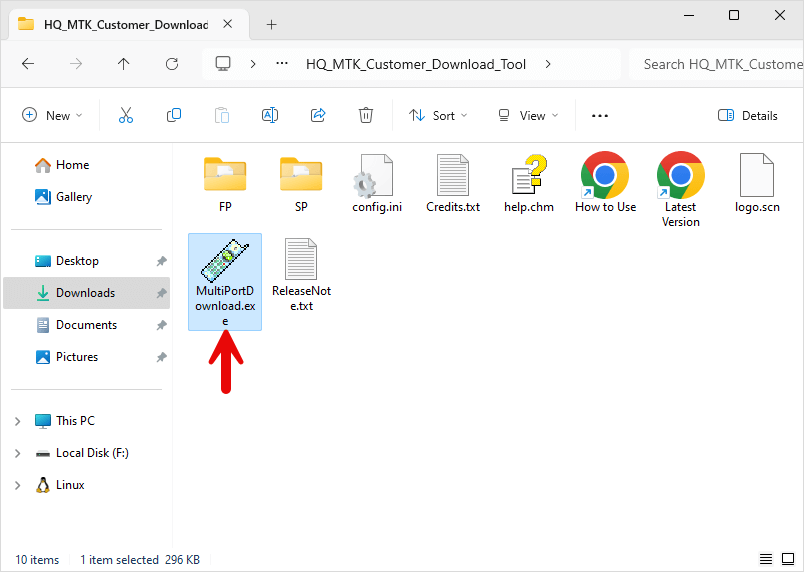Click the Delete trash icon
Image resolution: width=804 pixels, height=572 pixels.
pyautogui.click(x=366, y=115)
